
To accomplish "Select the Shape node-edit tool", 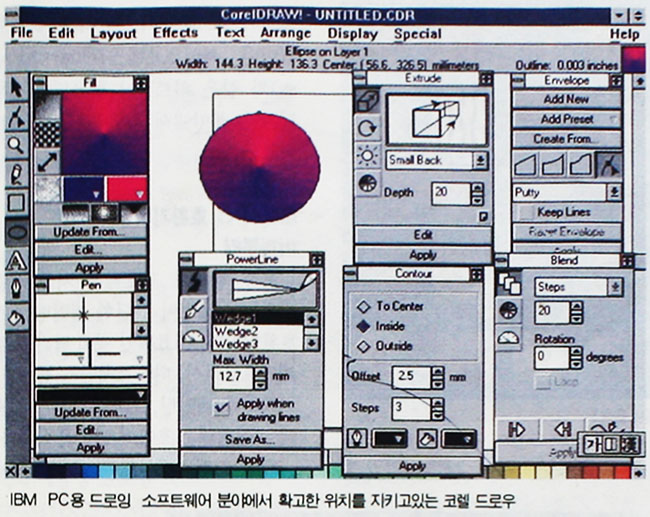I will [x=17, y=117].
